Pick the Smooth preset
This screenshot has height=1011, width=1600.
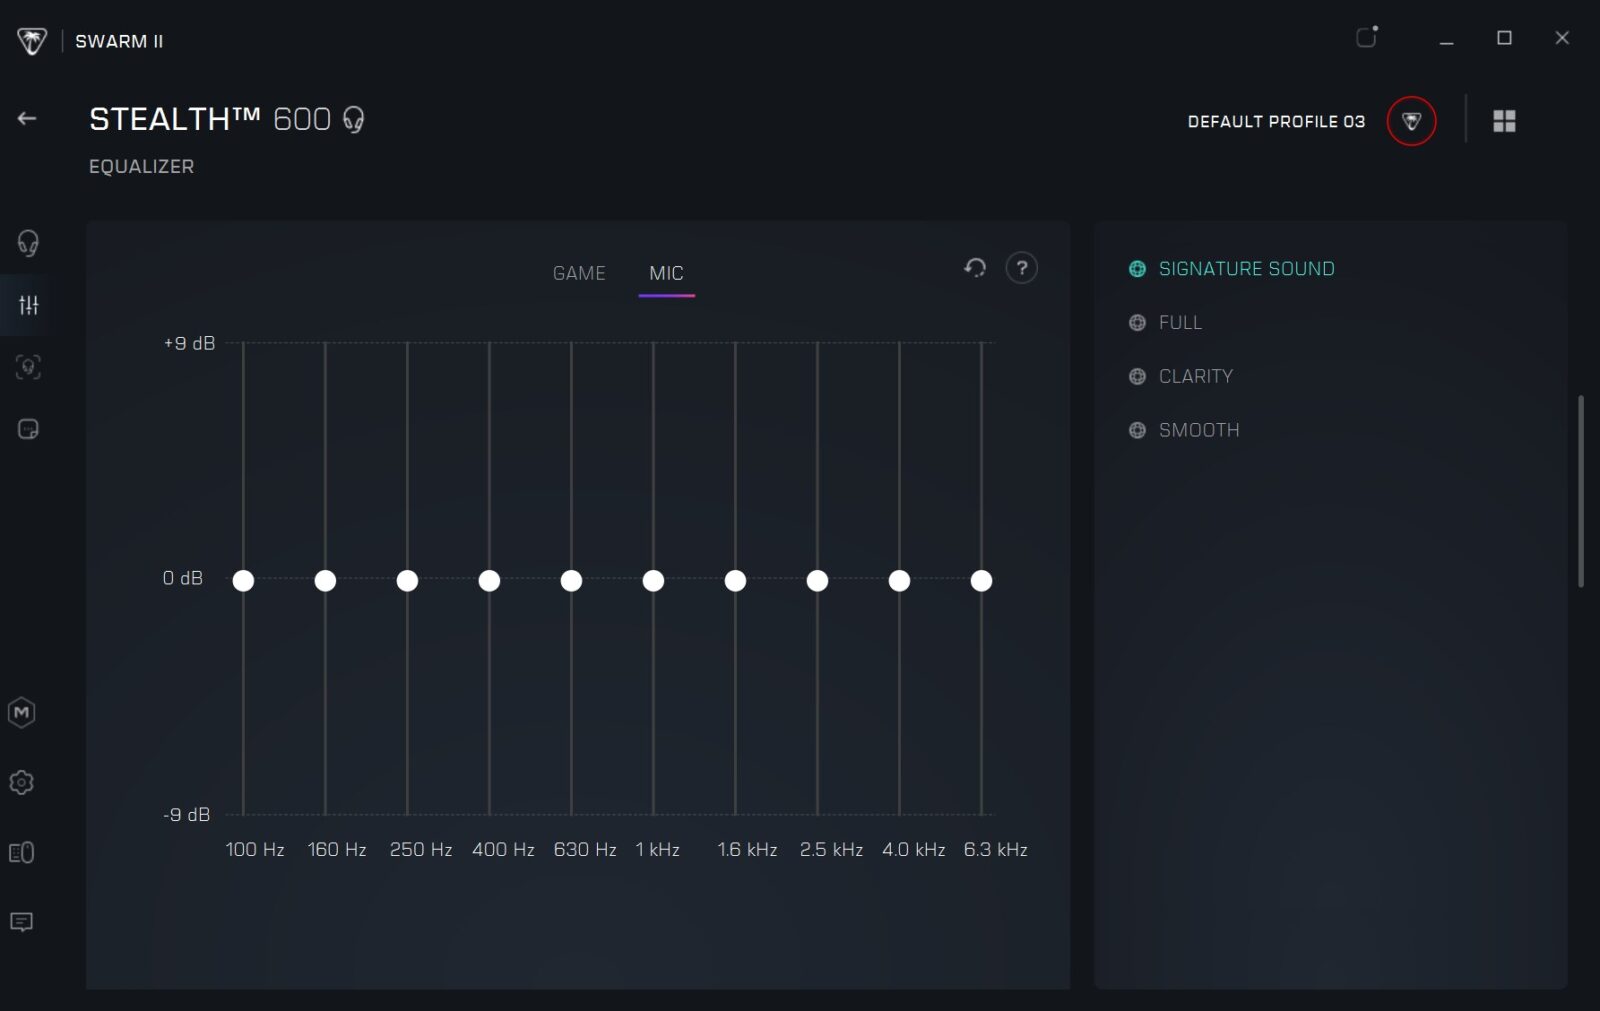click(x=1198, y=431)
